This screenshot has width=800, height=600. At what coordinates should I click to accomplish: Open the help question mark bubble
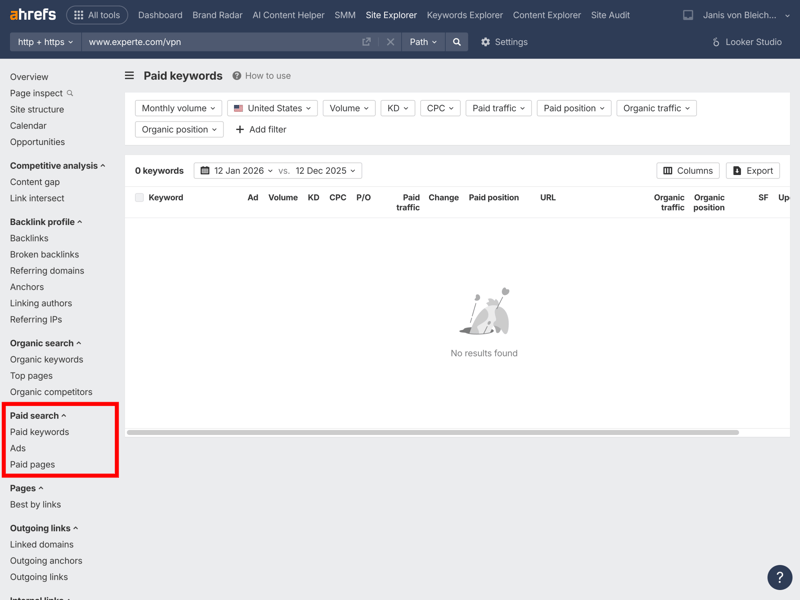coord(779,578)
